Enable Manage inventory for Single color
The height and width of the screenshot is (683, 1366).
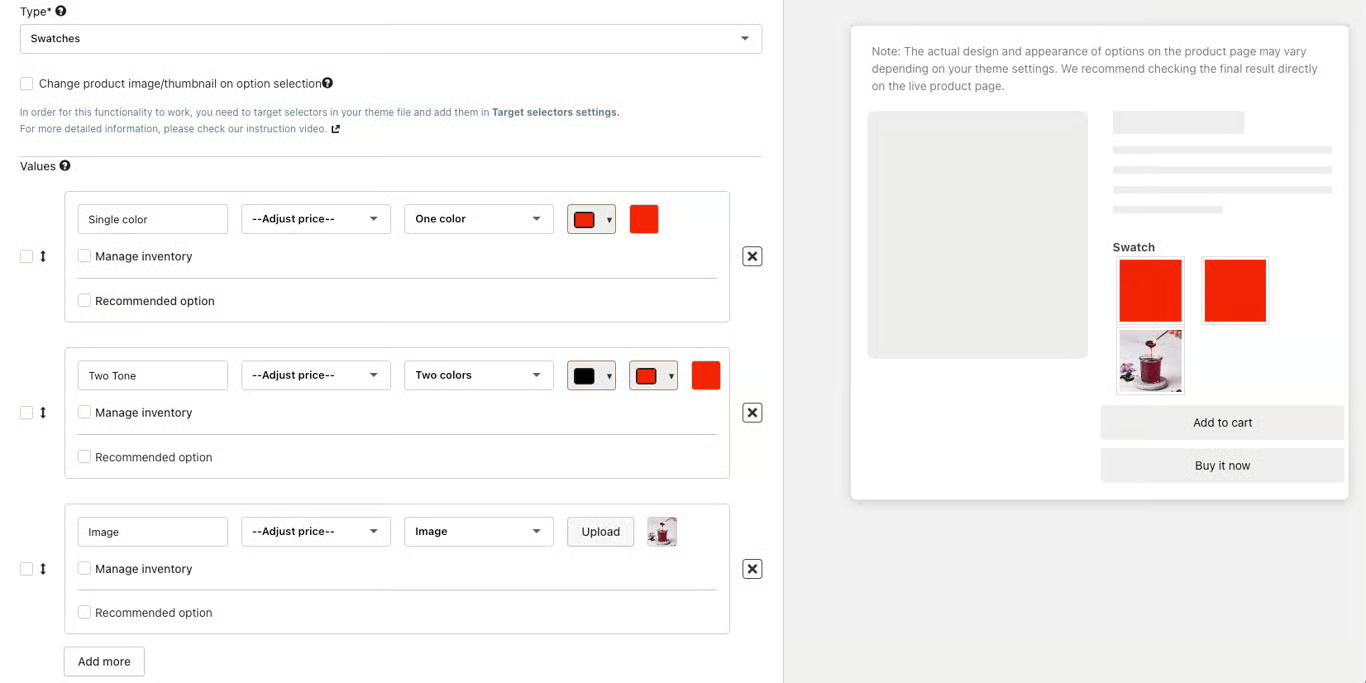pyautogui.click(x=85, y=256)
